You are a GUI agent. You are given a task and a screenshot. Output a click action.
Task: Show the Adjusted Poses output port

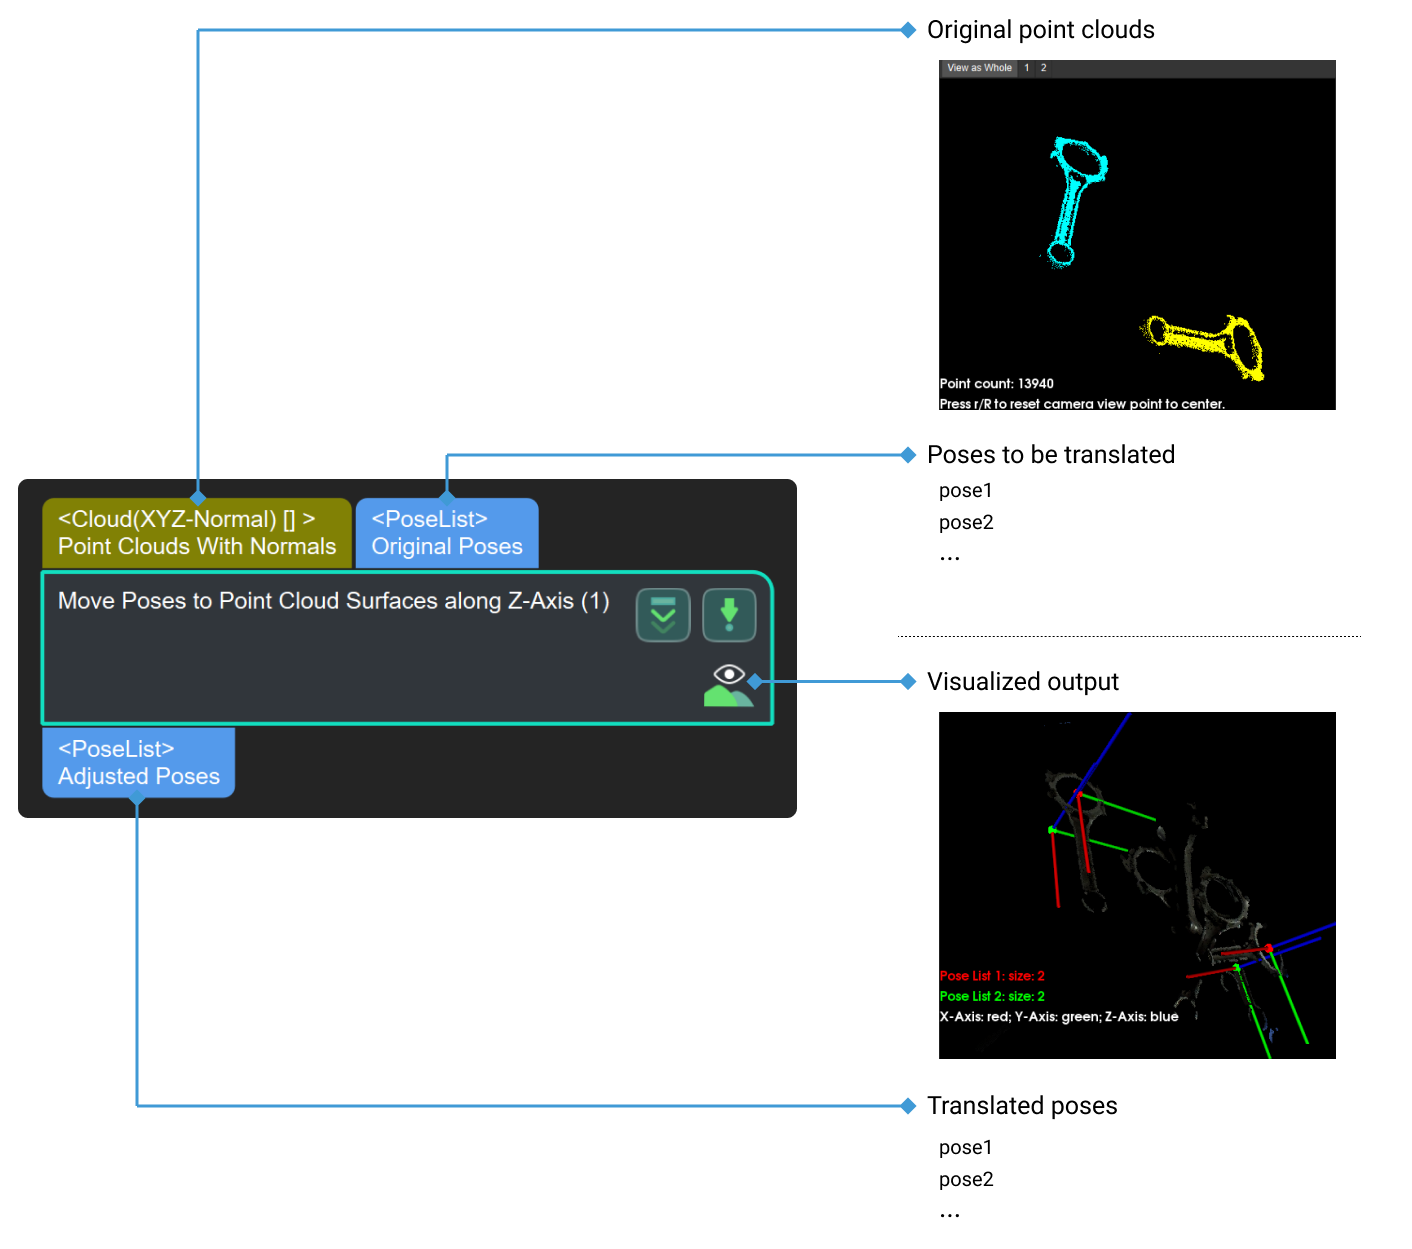click(x=138, y=762)
